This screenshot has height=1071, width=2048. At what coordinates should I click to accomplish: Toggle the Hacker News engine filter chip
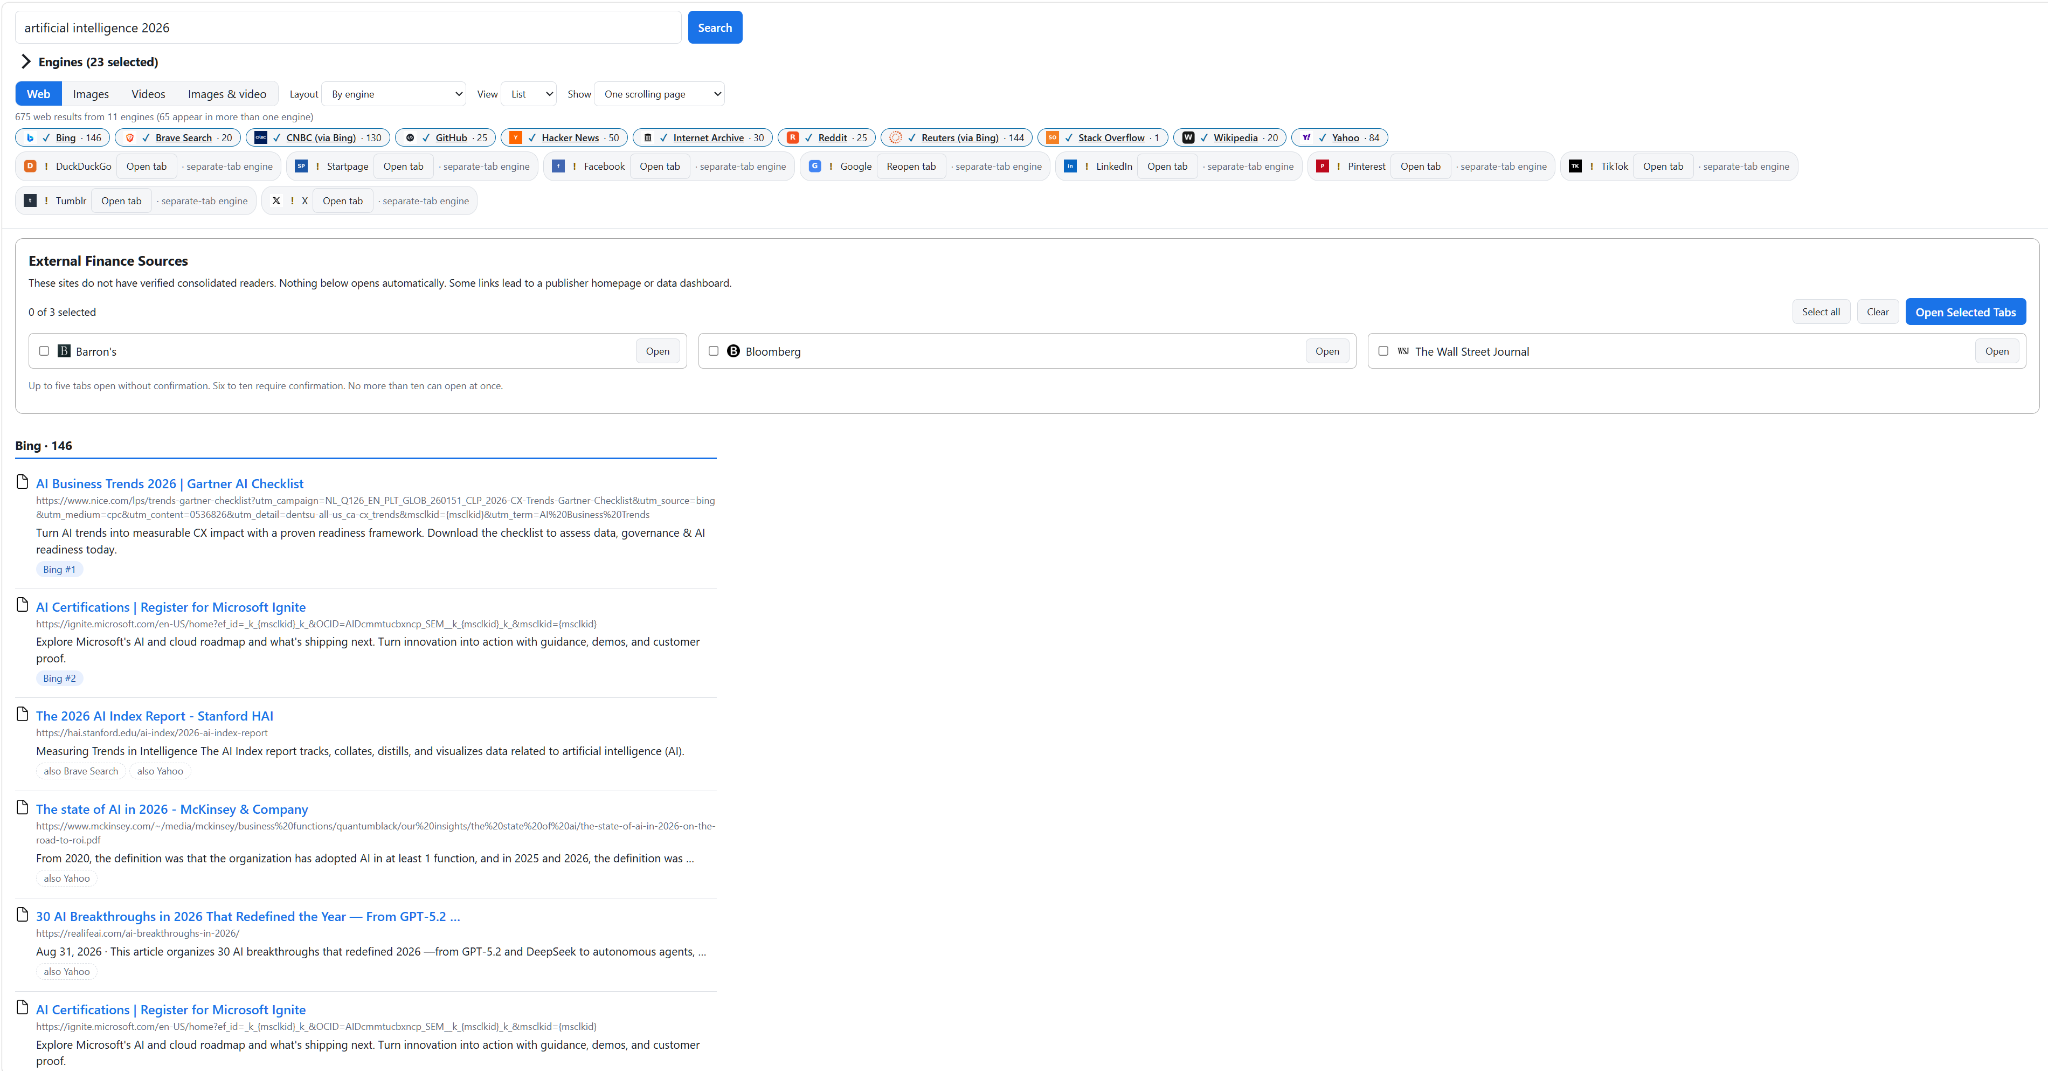tap(564, 137)
